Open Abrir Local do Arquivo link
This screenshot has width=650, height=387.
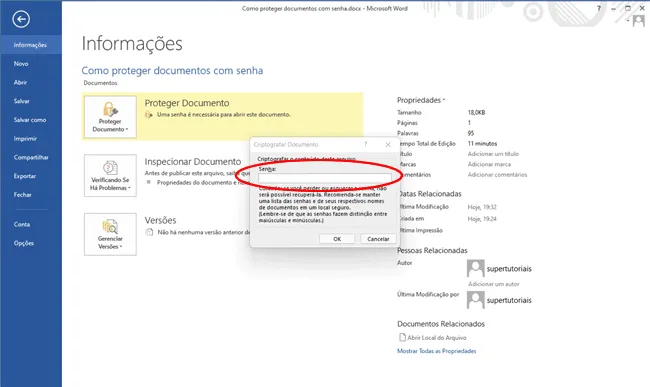437,338
